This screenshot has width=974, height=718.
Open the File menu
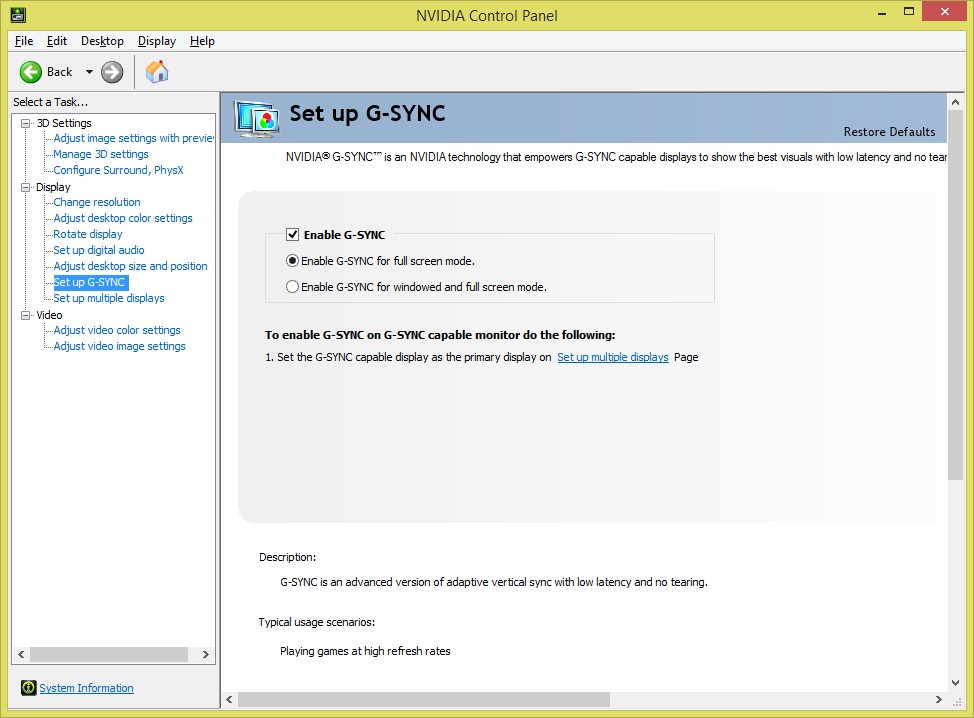(24, 41)
